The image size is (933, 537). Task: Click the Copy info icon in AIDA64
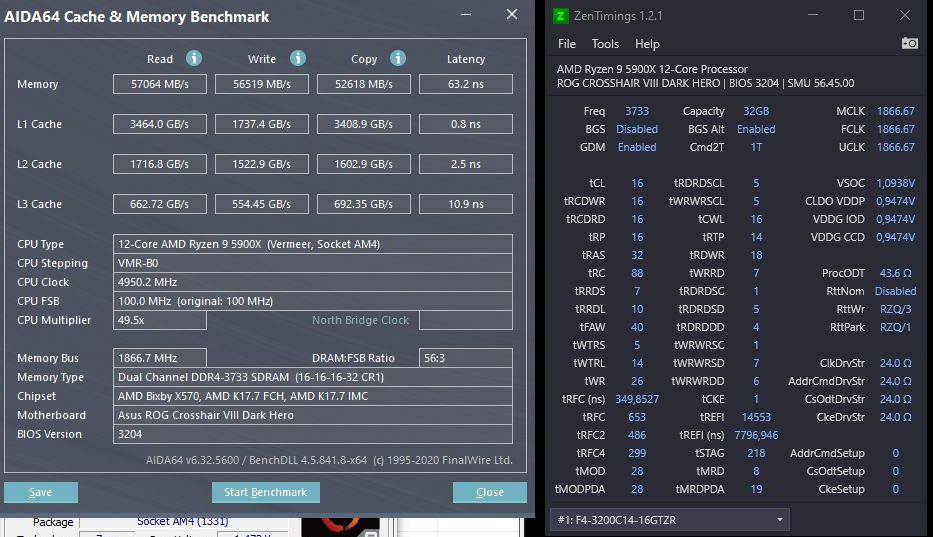coord(397,58)
